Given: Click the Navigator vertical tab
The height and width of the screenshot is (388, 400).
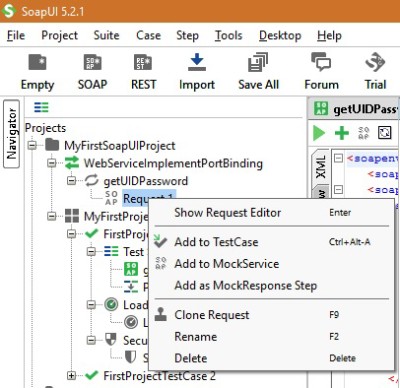Looking at the screenshot, I should [11, 133].
